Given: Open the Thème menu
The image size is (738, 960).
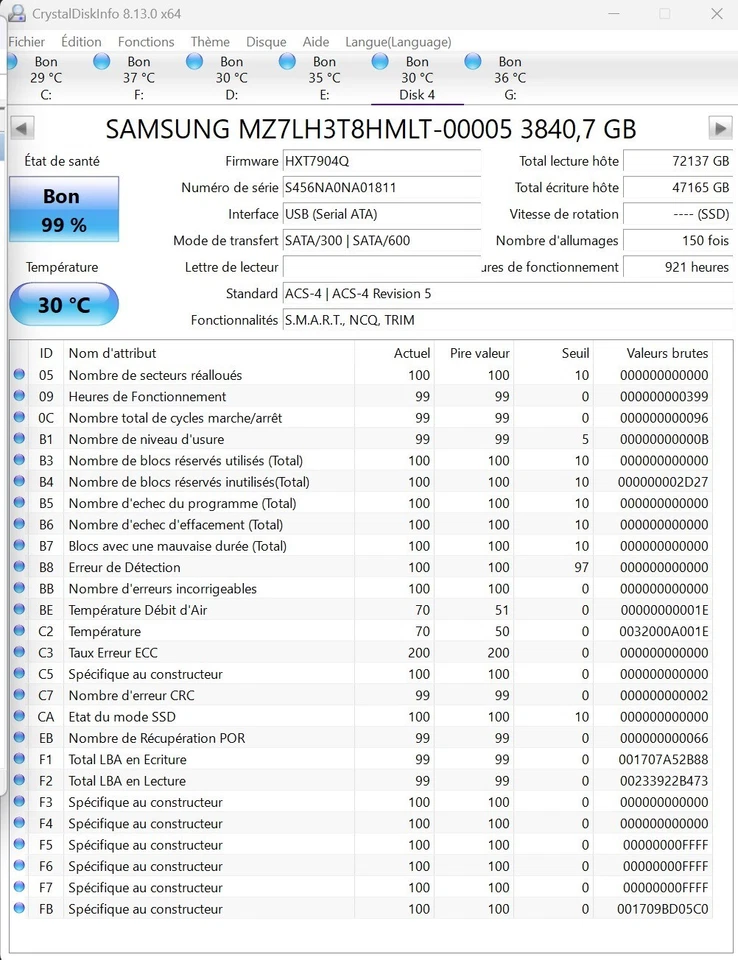Looking at the screenshot, I should click(210, 42).
